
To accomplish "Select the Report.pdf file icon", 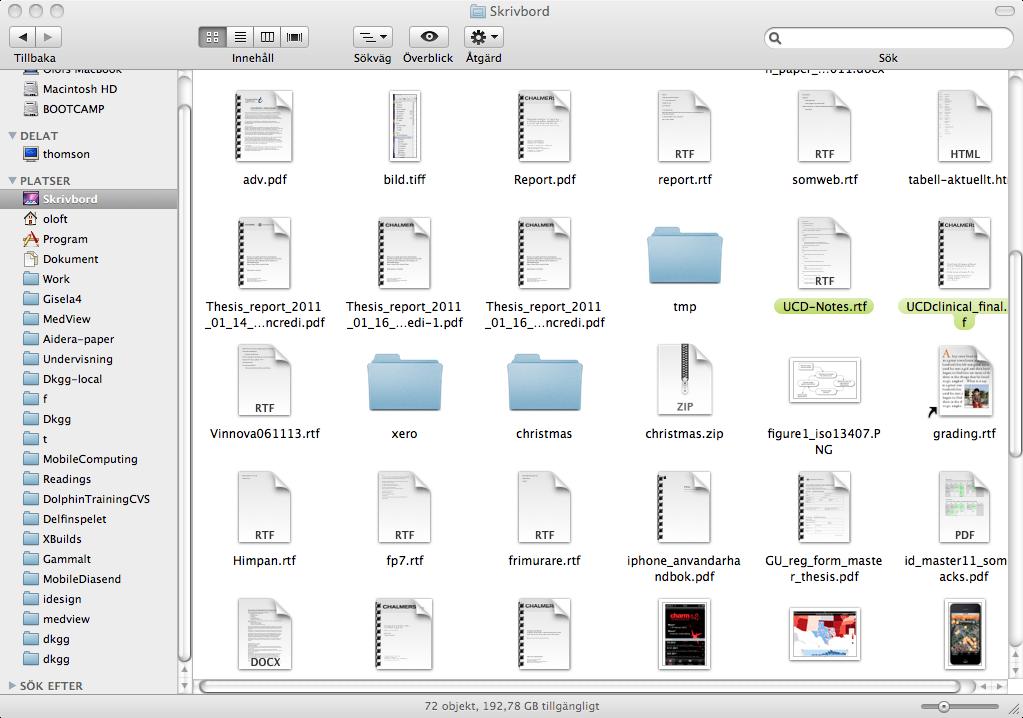I will pos(544,126).
